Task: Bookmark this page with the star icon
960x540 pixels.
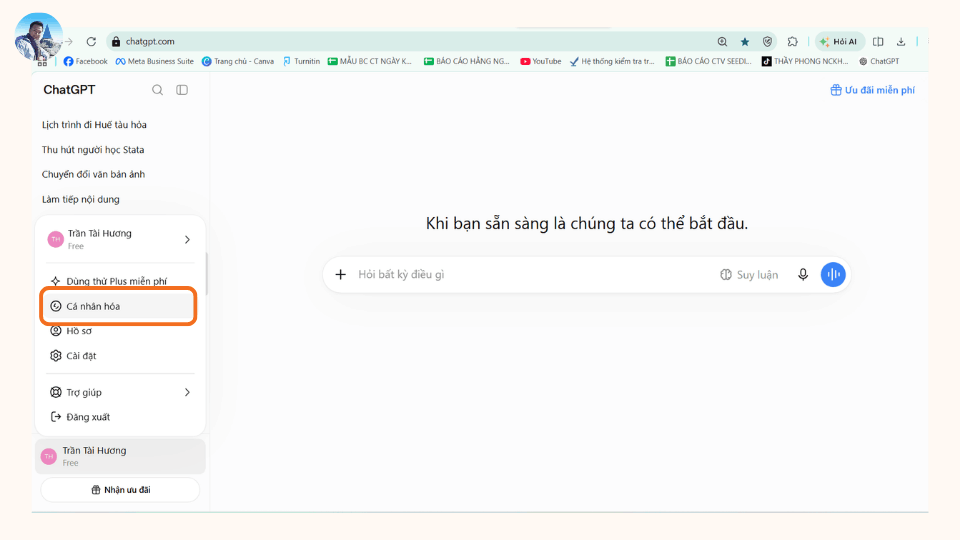Action: click(744, 42)
